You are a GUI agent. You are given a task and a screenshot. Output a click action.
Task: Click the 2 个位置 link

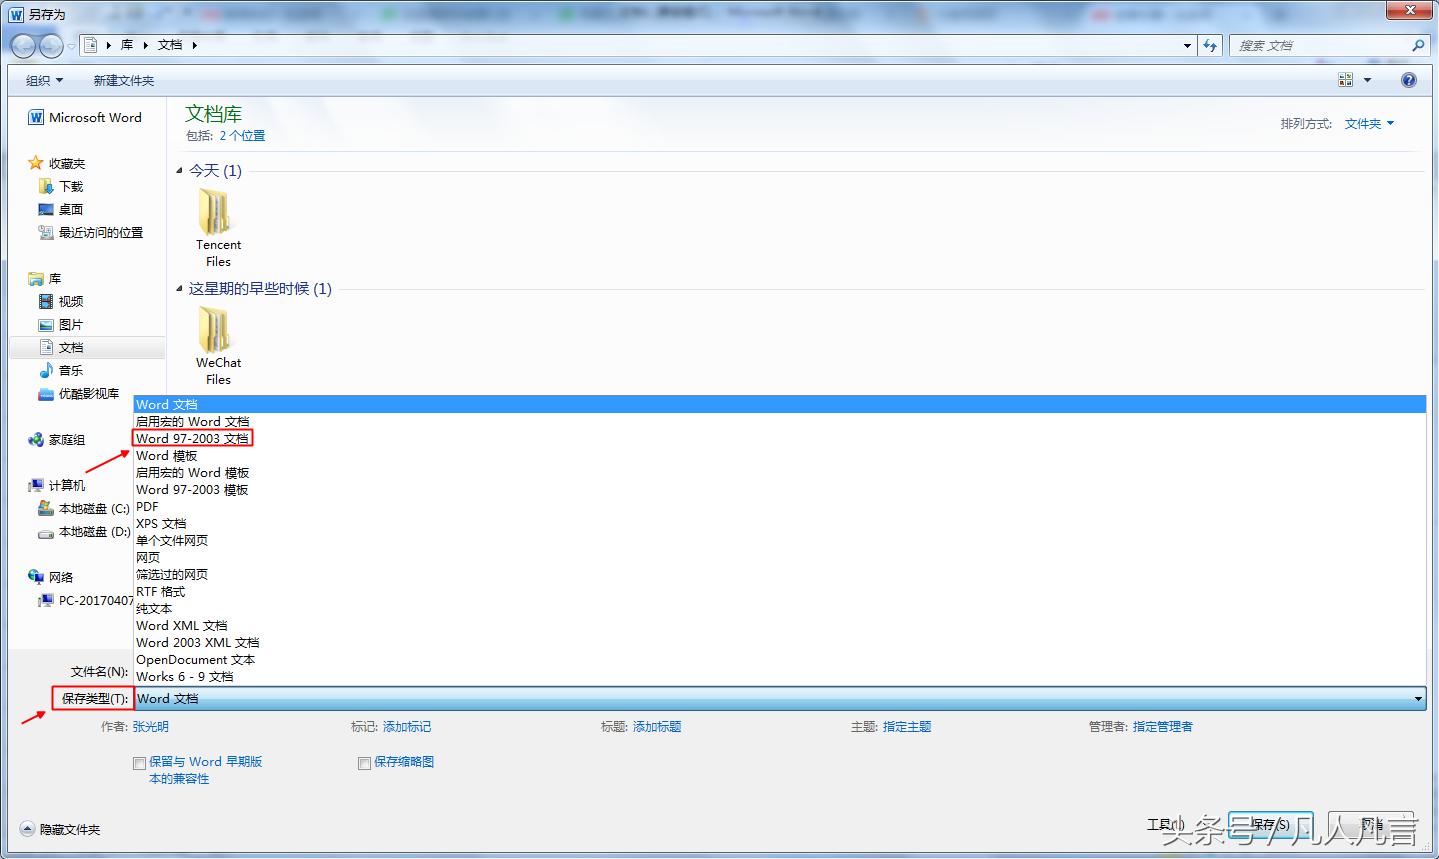(x=242, y=136)
